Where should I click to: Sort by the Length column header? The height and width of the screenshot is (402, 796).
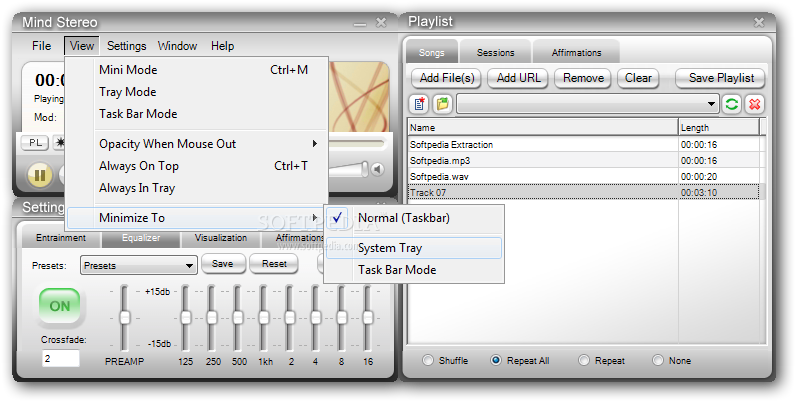tap(719, 127)
